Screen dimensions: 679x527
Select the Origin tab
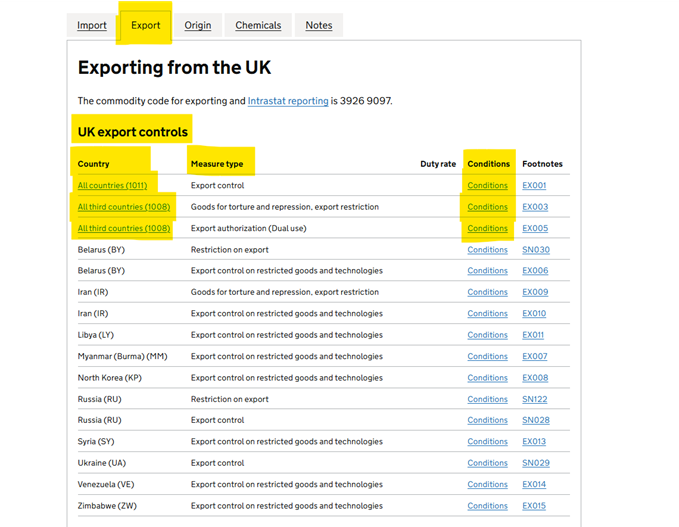click(198, 25)
